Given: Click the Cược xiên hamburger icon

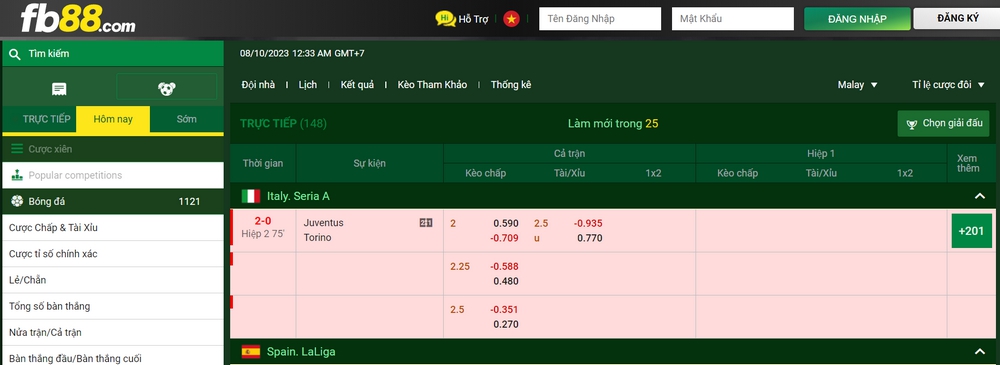Looking at the screenshot, I should [17, 149].
